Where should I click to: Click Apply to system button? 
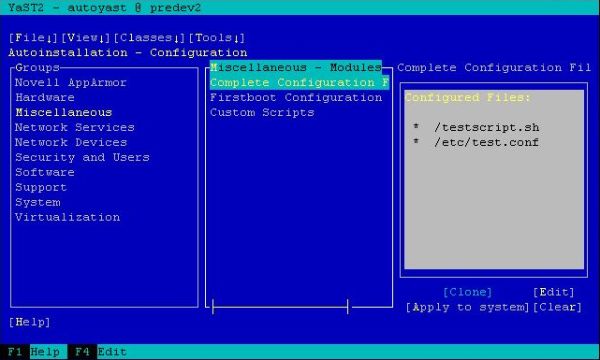coord(467,307)
